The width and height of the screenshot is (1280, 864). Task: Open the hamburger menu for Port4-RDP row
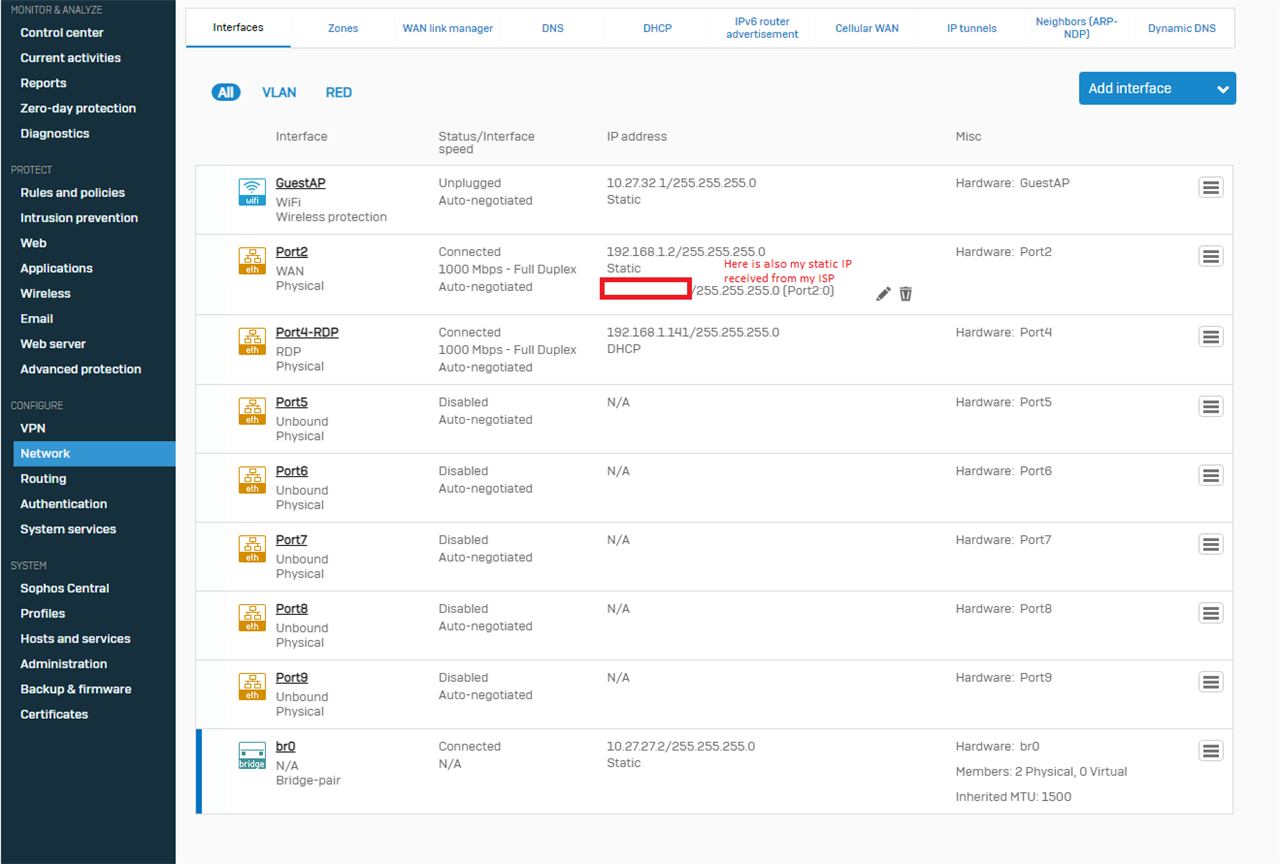coord(1210,337)
